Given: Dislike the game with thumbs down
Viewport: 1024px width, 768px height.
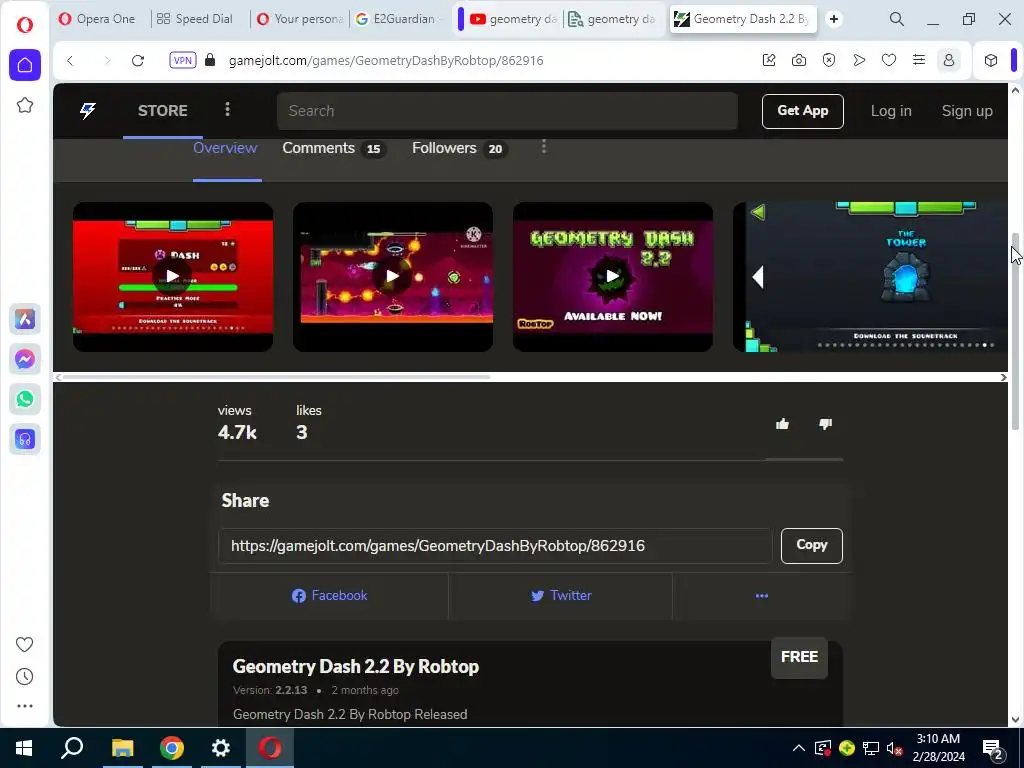Looking at the screenshot, I should pos(825,424).
